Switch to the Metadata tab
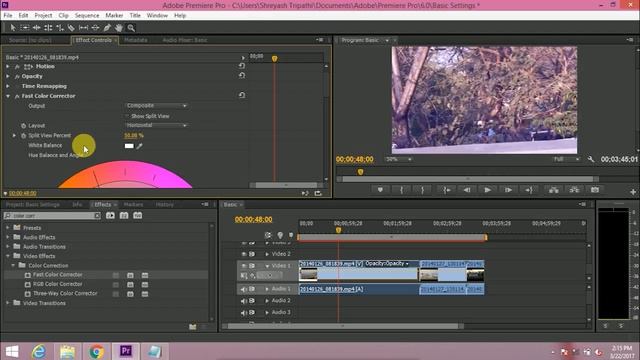Screen dimensions: 640x360 click(x=136, y=40)
